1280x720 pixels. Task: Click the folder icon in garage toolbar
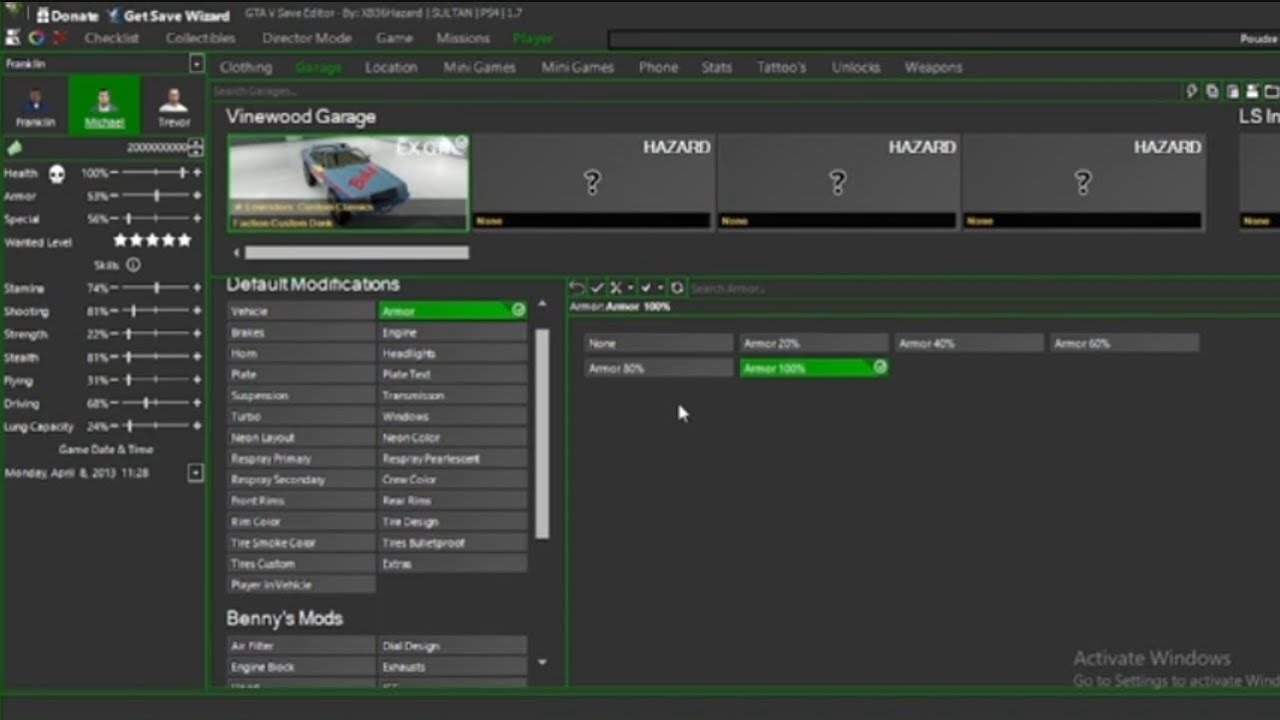coord(1271,91)
